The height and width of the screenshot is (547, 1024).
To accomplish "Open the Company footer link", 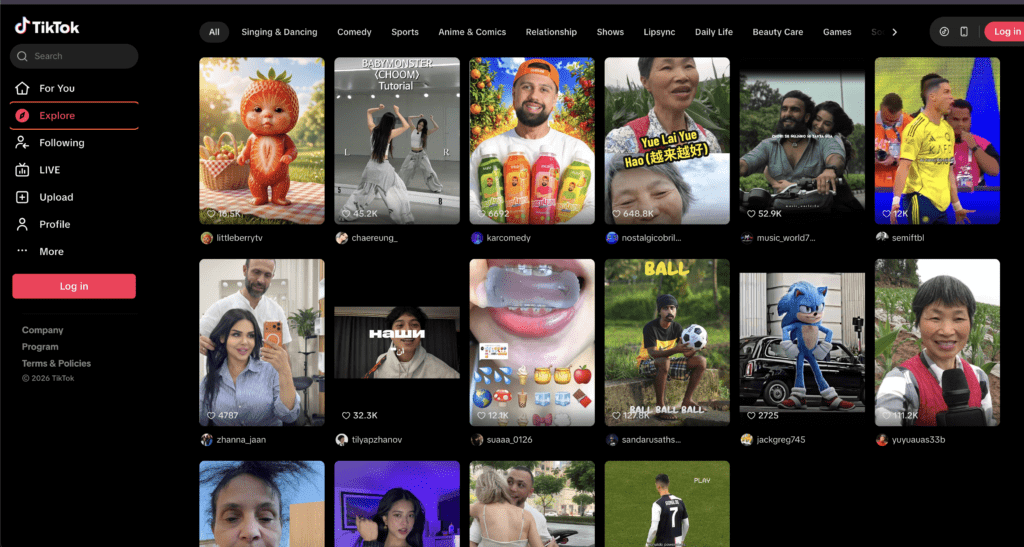I will pyautogui.click(x=42, y=330).
